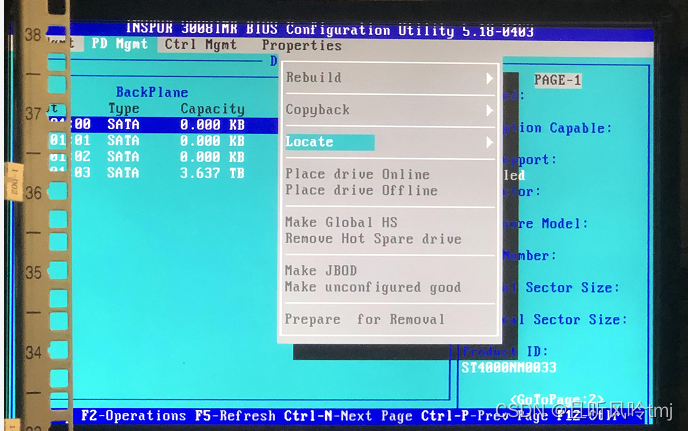This screenshot has width=688, height=431.
Task: Click the BackPlane label
Action: coord(152,92)
